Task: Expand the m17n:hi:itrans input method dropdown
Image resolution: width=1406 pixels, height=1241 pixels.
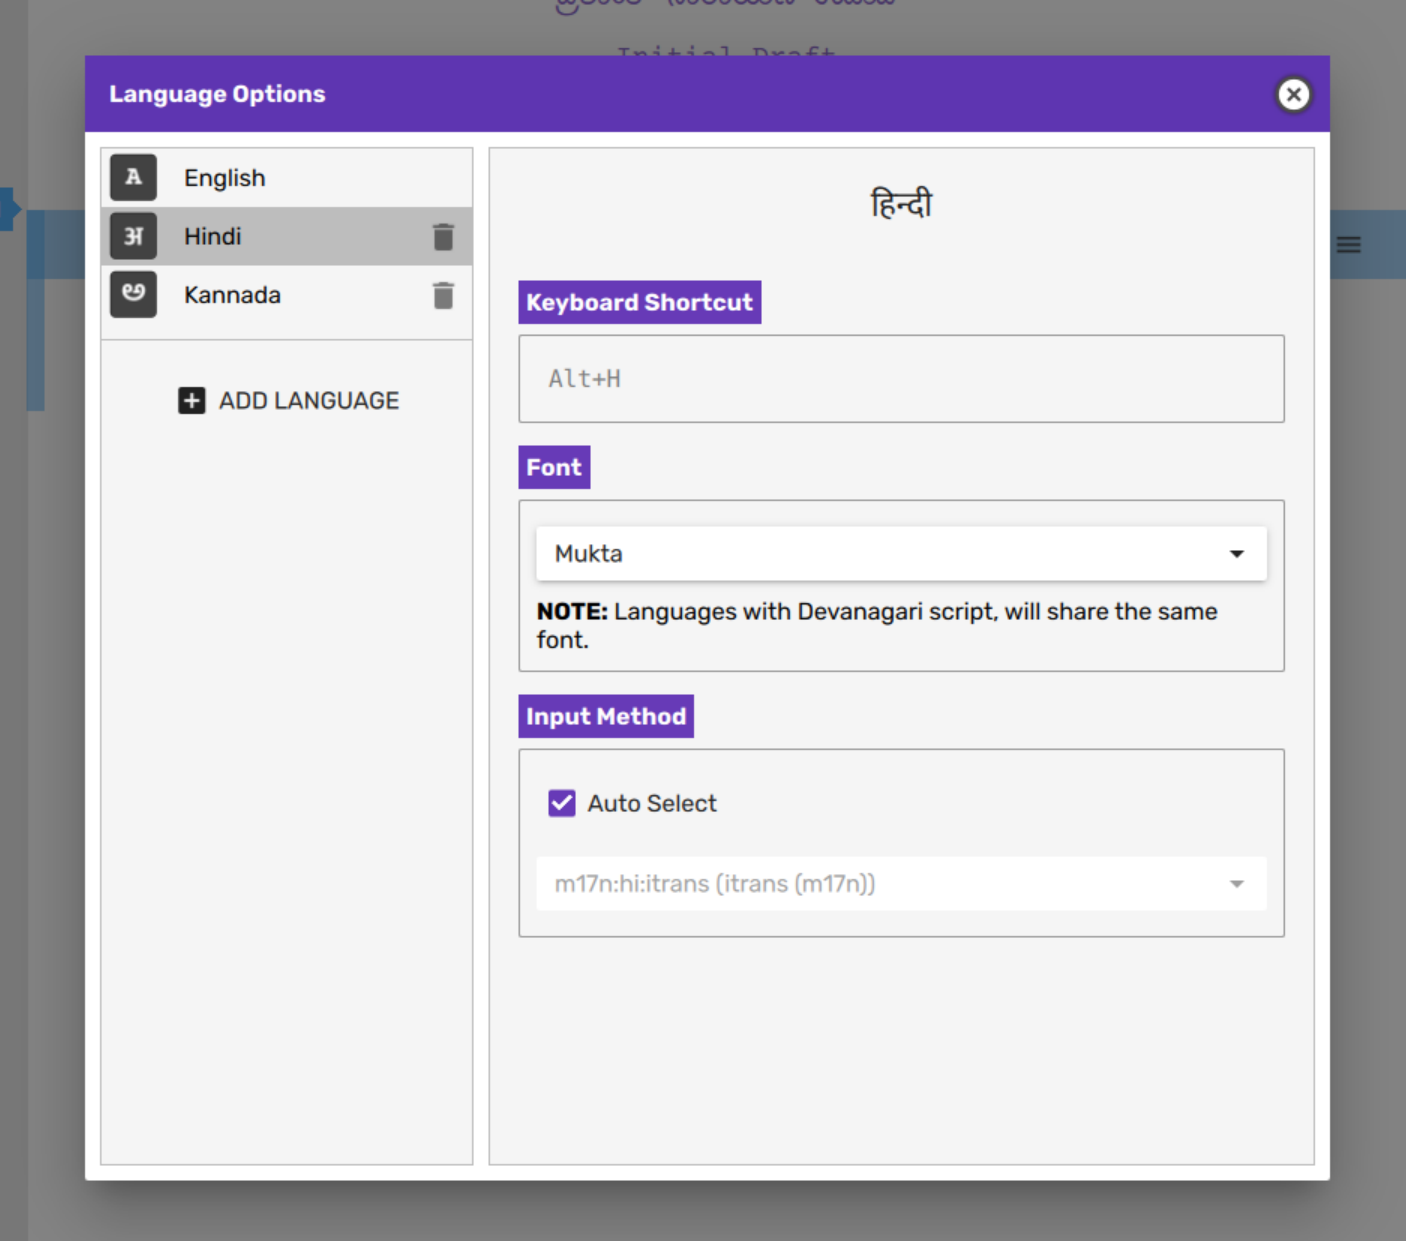Action: click(x=900, y=884)
